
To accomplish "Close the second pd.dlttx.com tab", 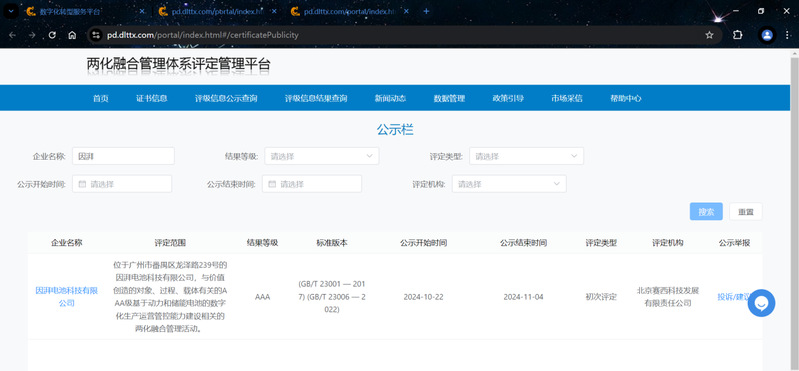I will 275,11.
